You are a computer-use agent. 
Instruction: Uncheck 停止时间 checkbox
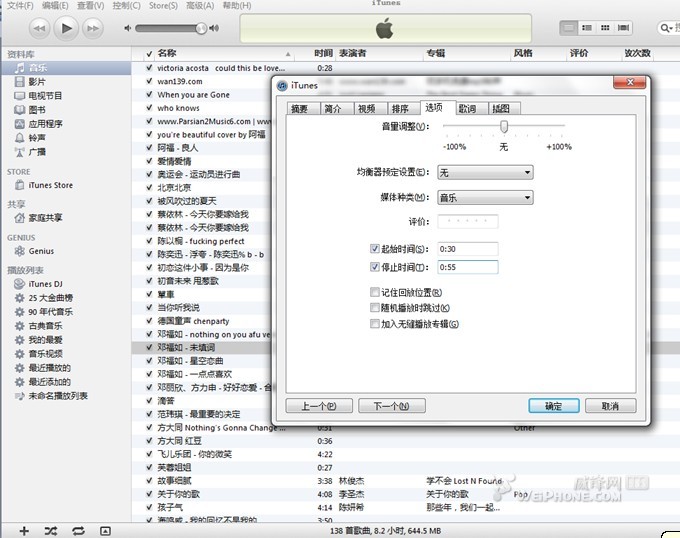[x=375, y=267]
